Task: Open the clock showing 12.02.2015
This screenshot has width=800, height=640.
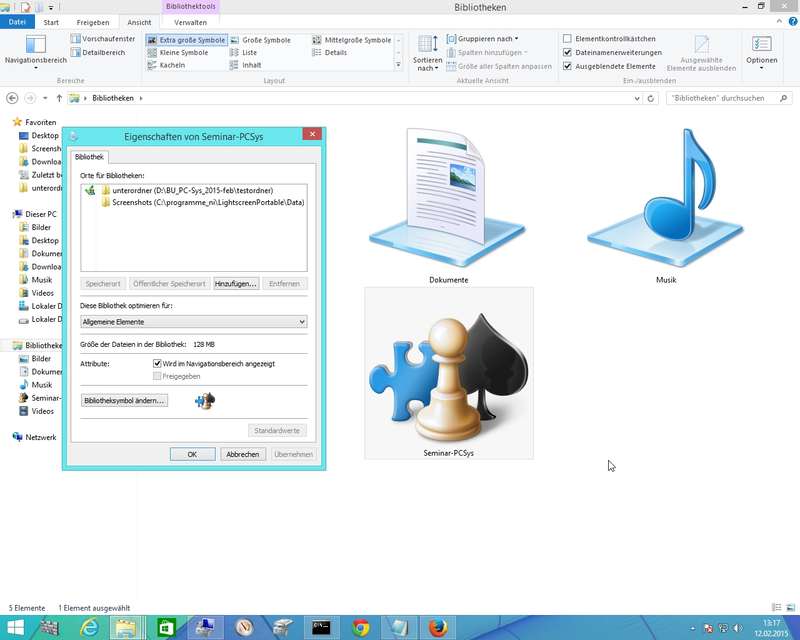Action: pos(770,628)
